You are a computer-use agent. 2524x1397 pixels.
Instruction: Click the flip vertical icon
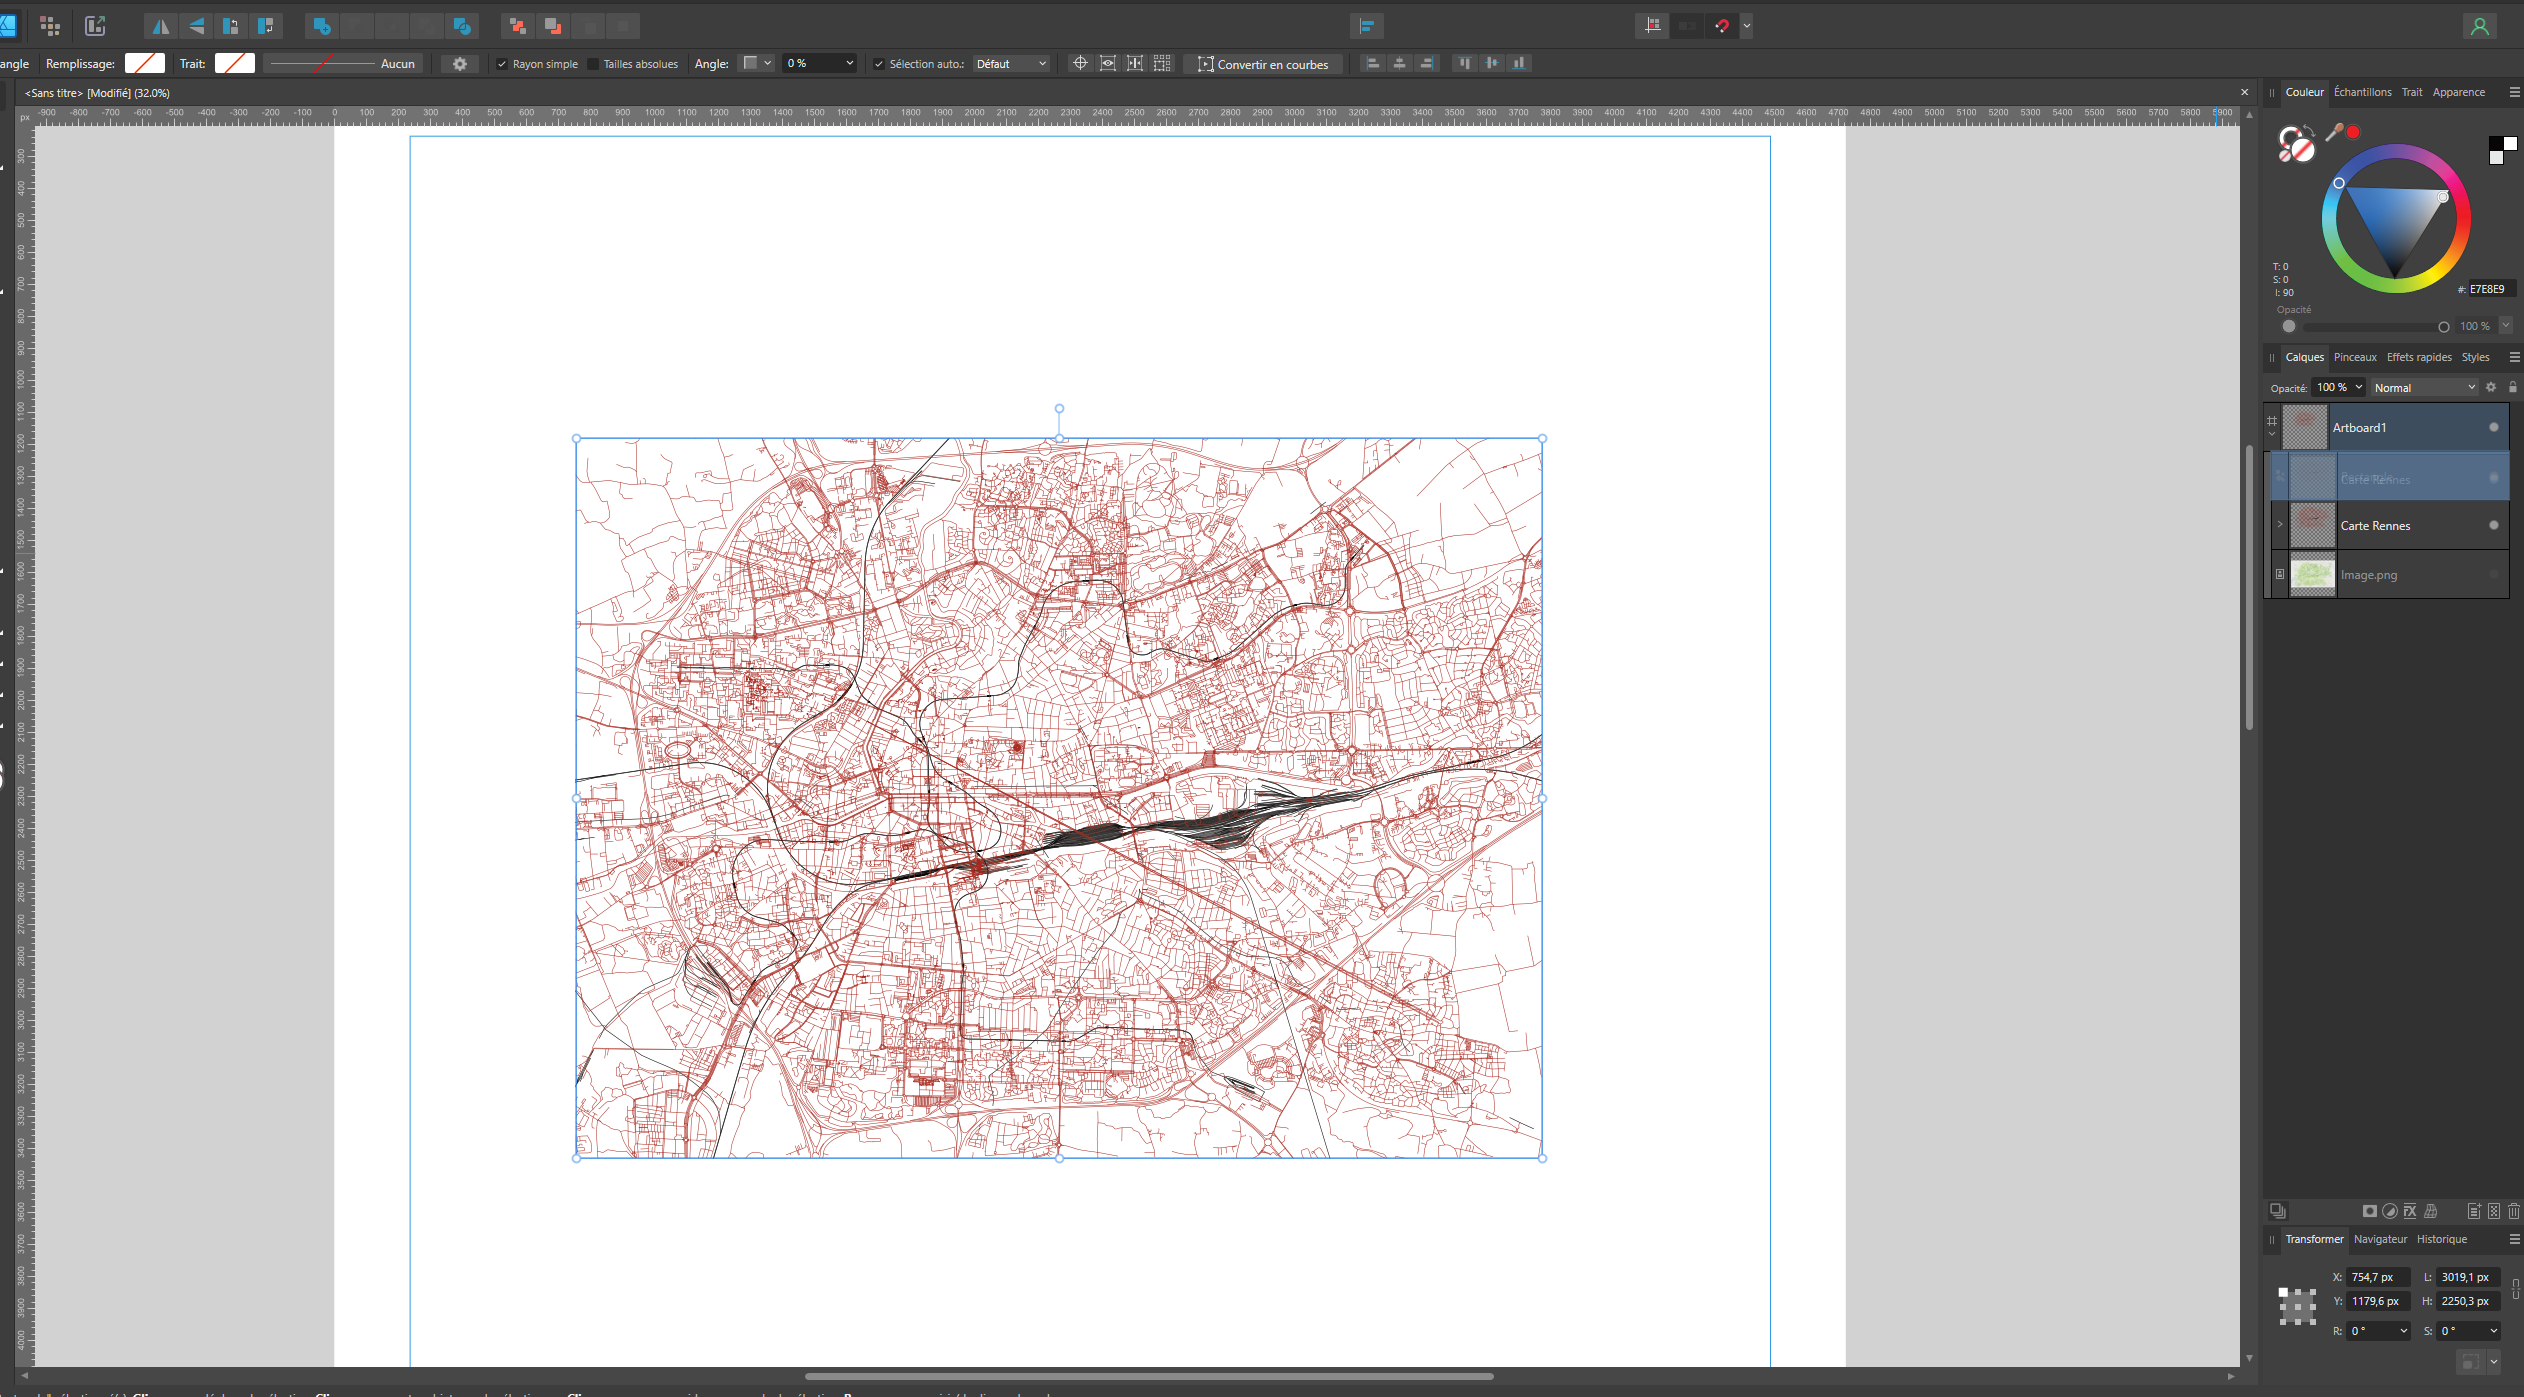(x=196, y=26)
